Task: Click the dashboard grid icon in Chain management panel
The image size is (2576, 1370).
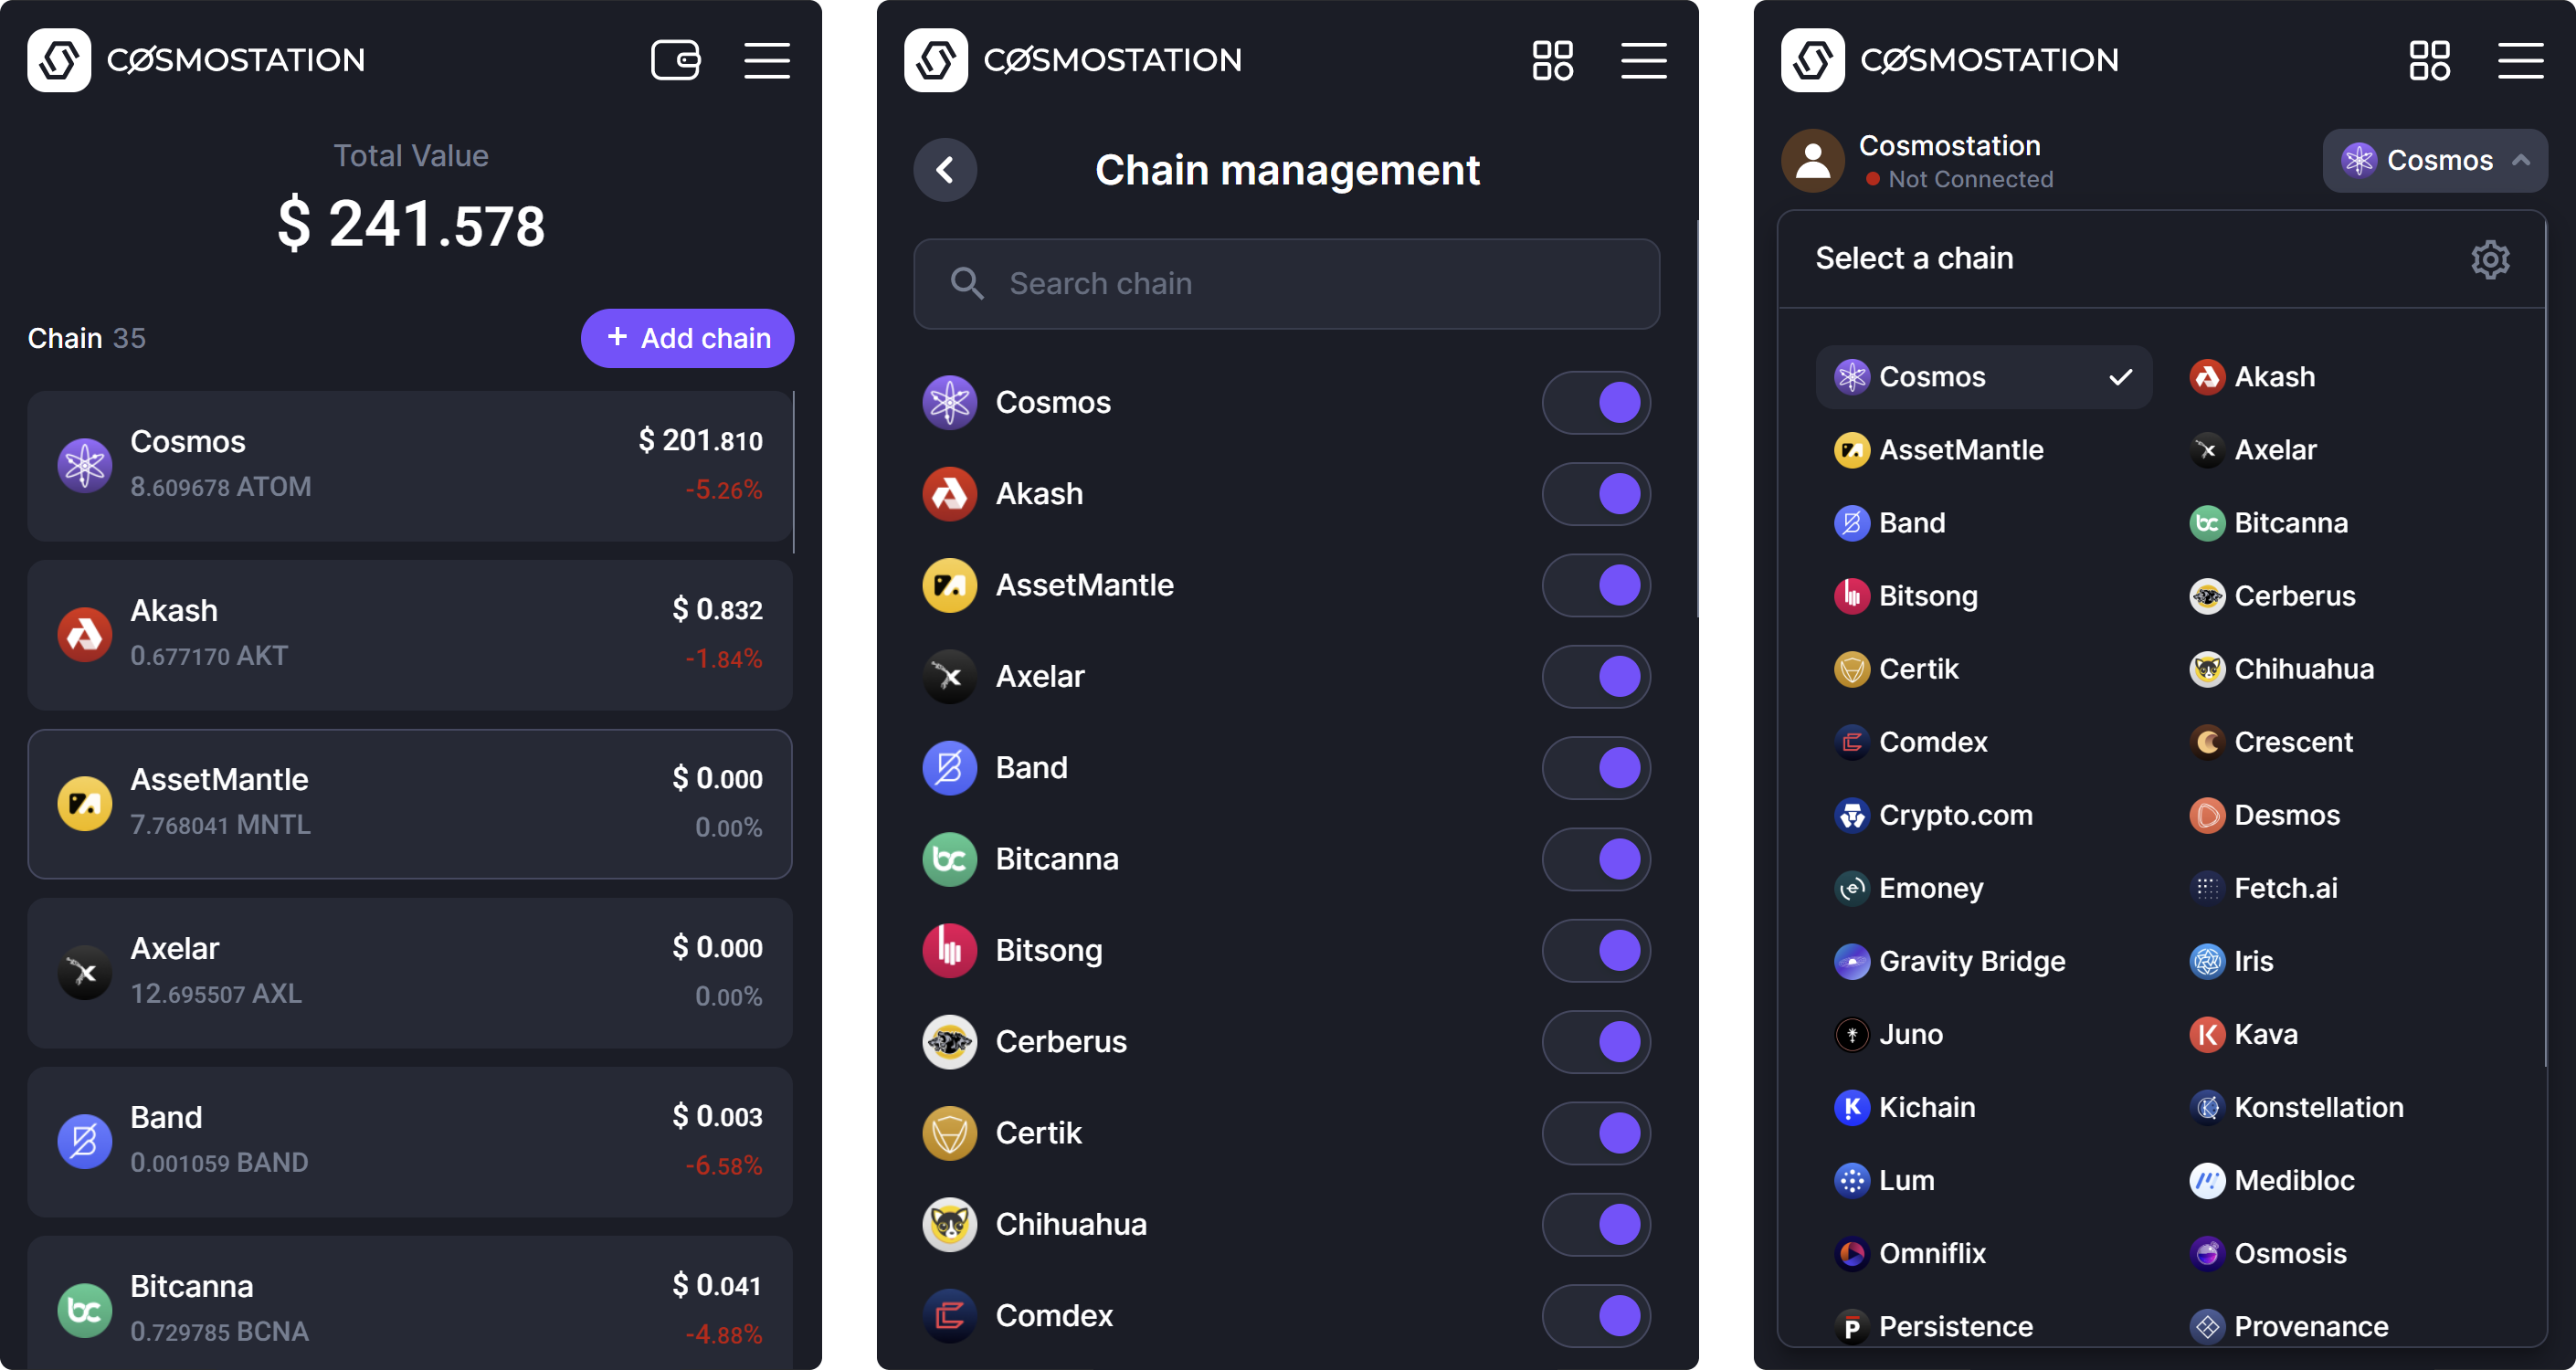Action: (1552, 60)
